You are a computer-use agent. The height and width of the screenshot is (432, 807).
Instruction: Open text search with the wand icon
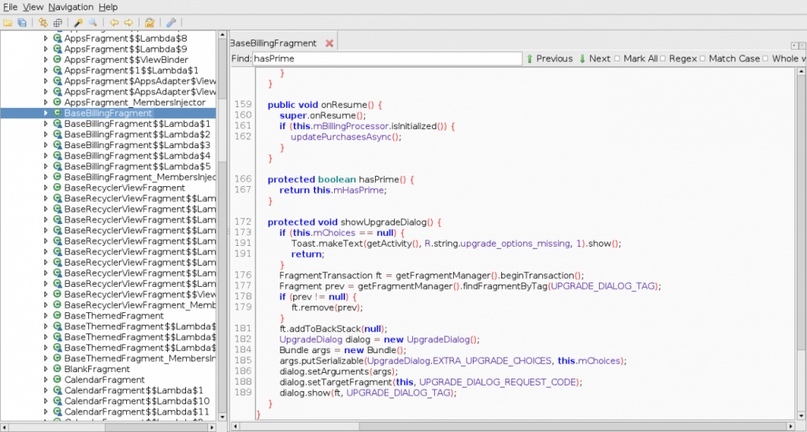78,22
